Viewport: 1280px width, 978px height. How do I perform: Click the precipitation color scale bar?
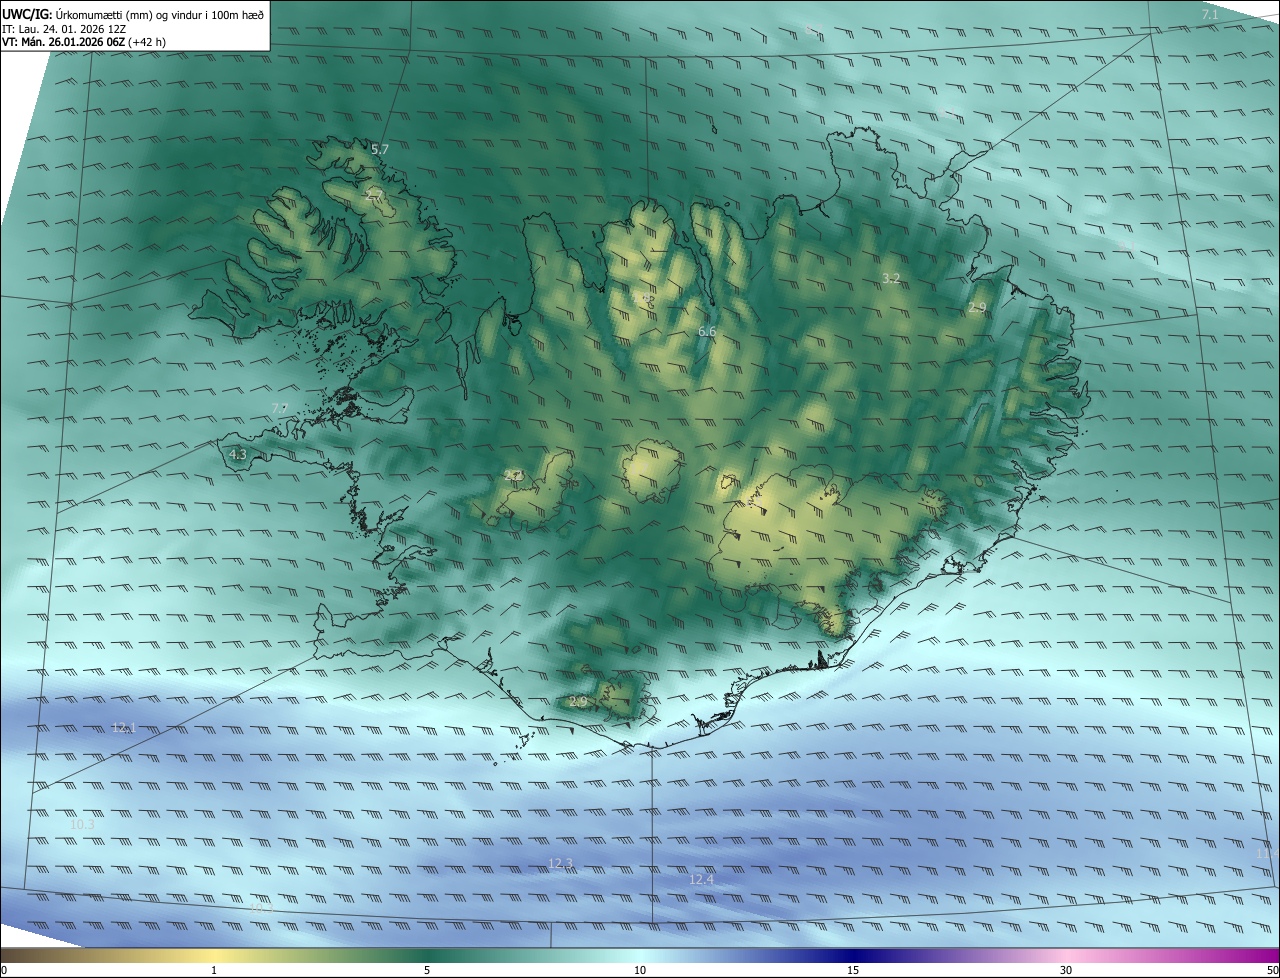640,955
